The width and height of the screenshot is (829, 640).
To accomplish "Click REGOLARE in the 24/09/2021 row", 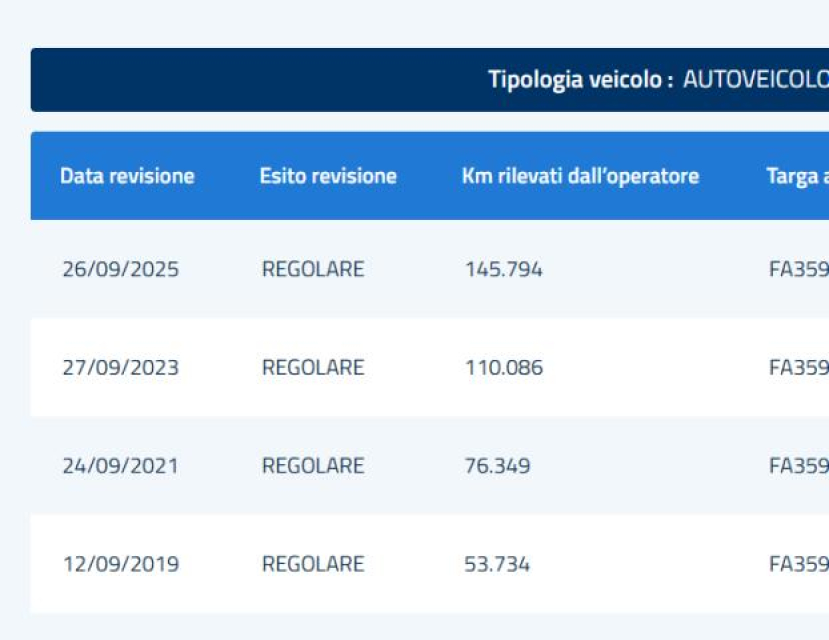I will [313, 466].
